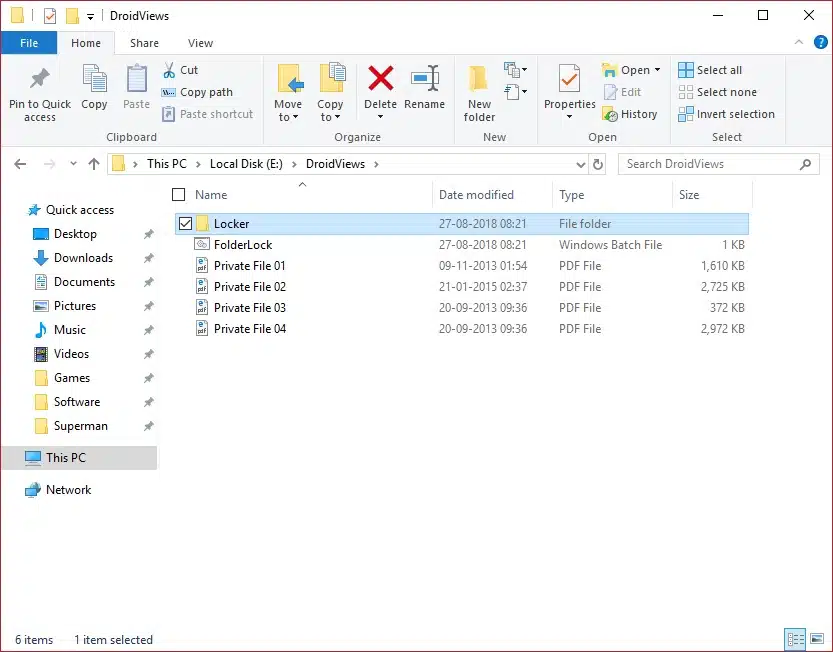833x652 pixels.
Task: Click the red Delete icon in ribbon
Action: (380, 80)
